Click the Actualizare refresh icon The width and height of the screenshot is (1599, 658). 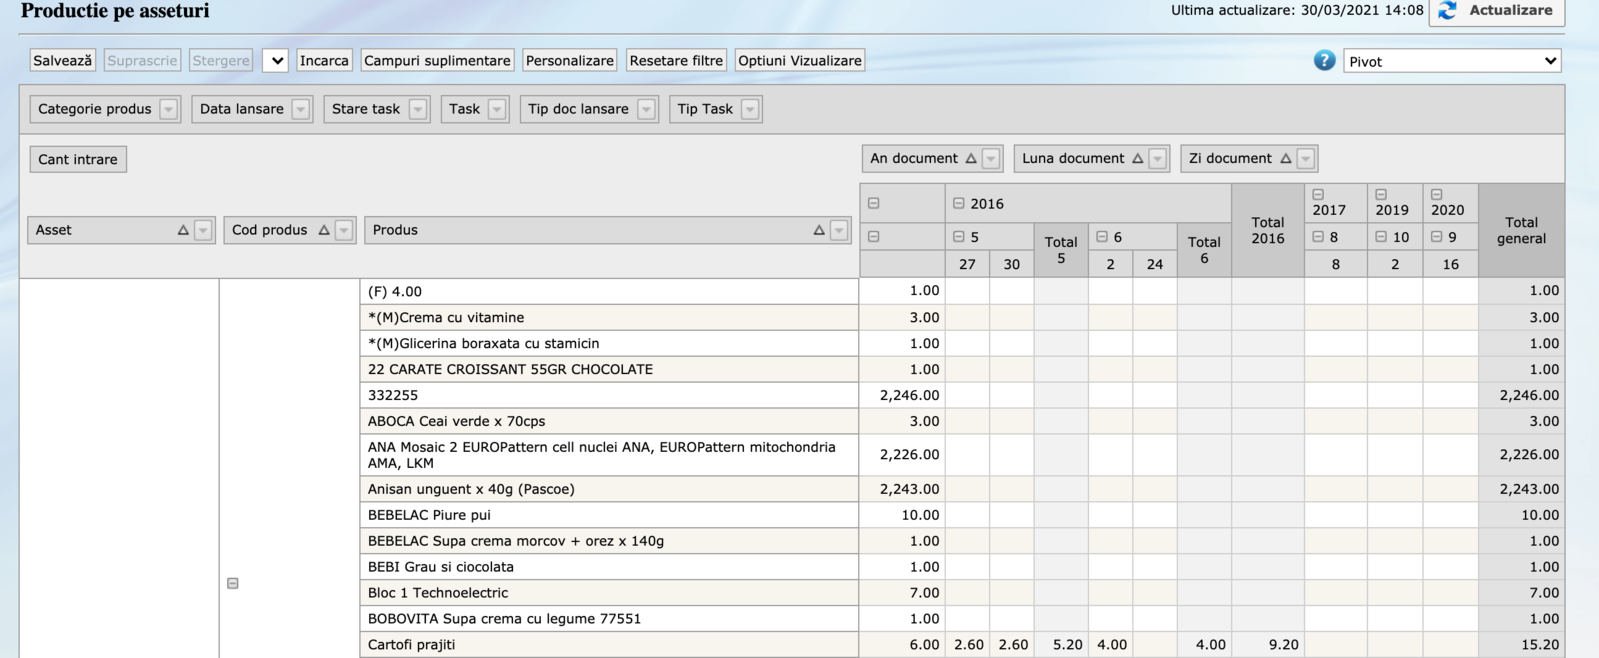1447,11
